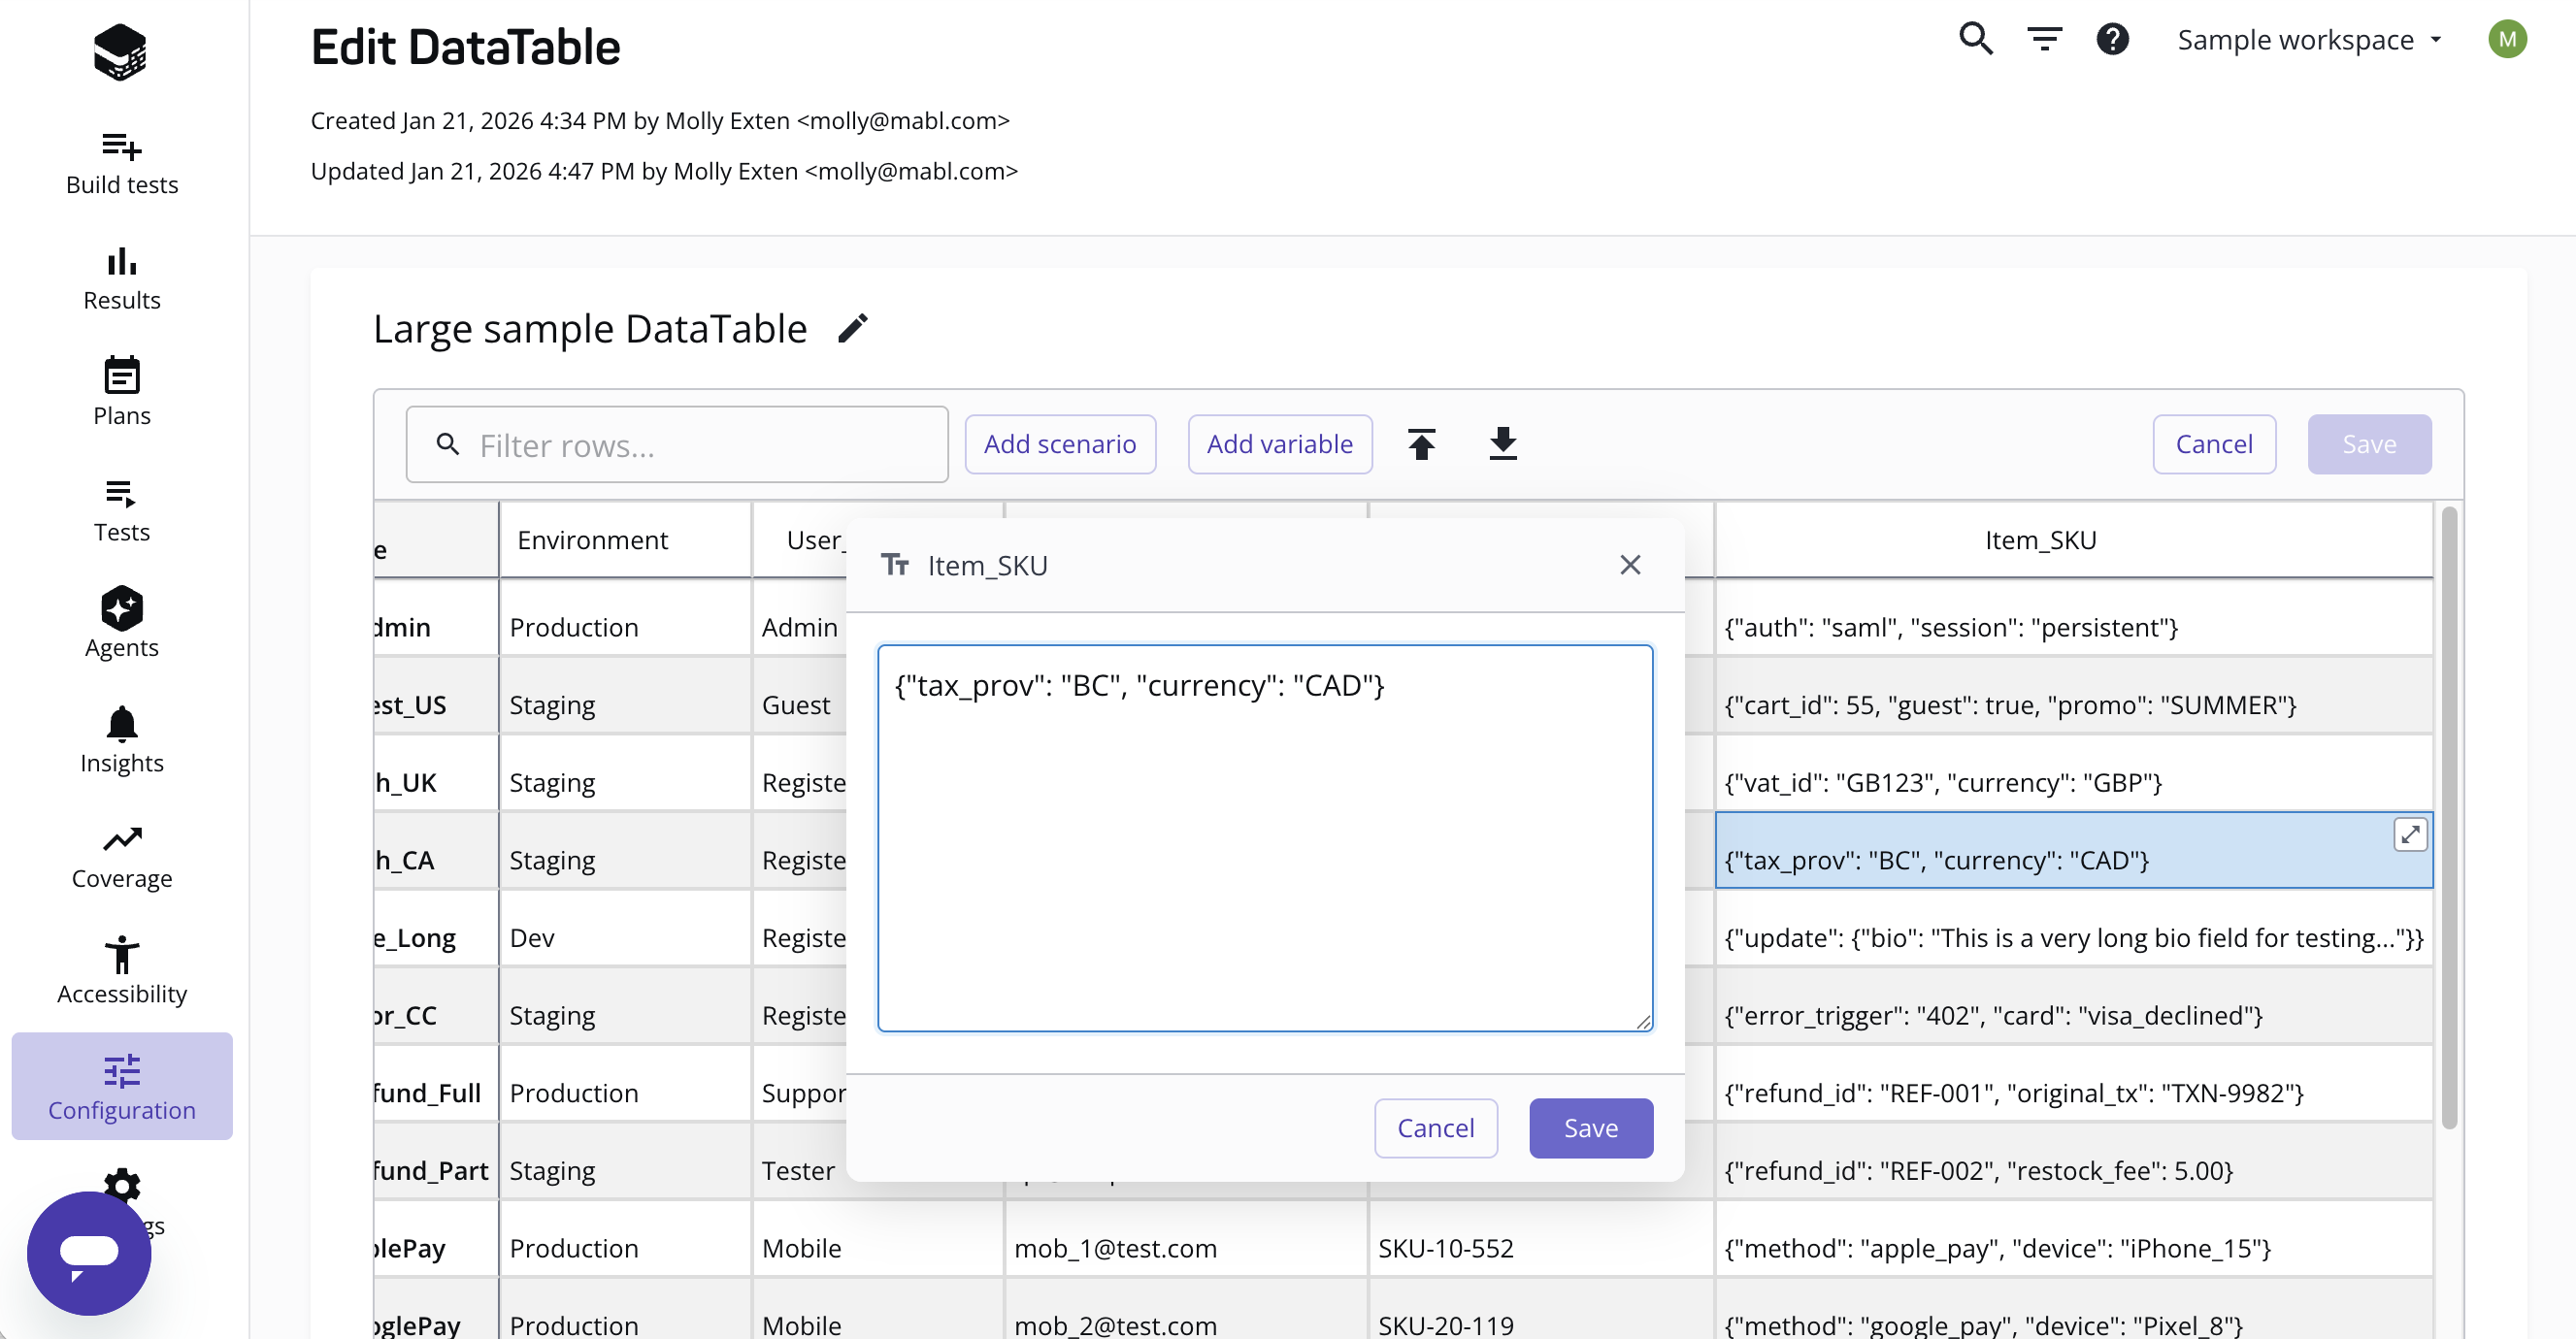Image resolution: width=2576 pixels, height=1339 pixels.
Task: Click Add variable button
Action: (1279, 444)
